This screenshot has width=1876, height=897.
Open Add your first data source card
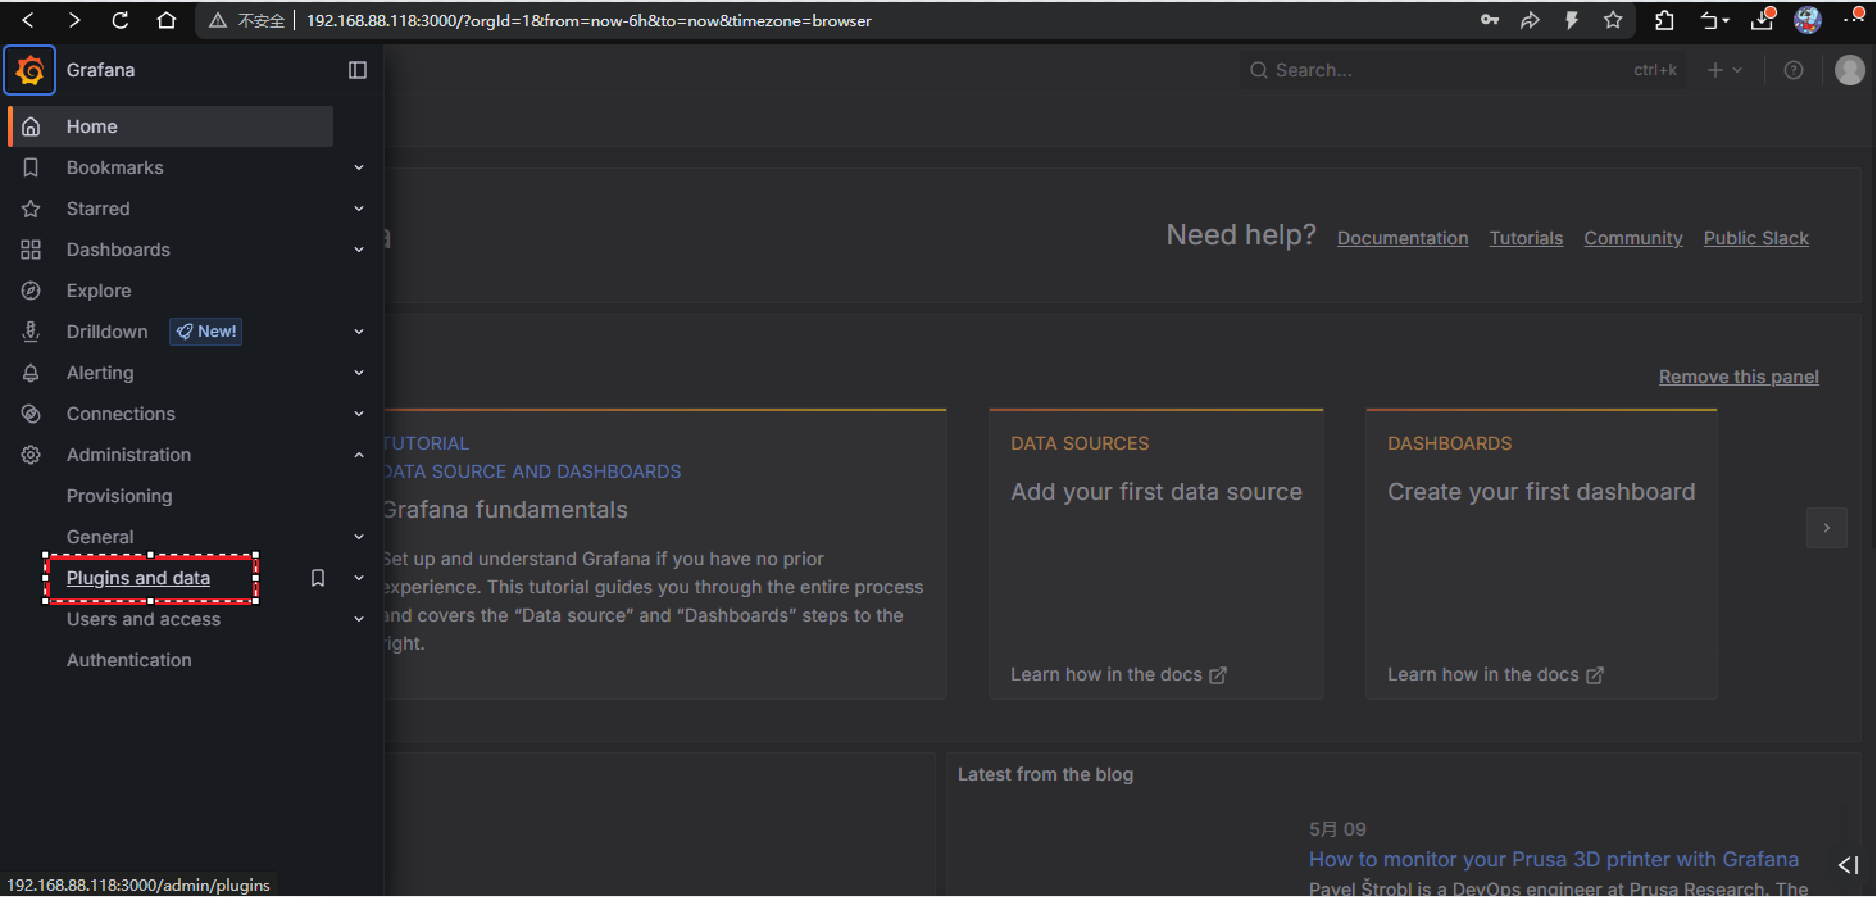(1156, 554)
